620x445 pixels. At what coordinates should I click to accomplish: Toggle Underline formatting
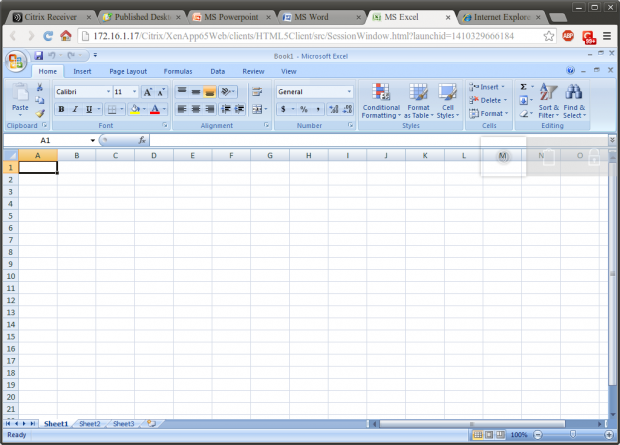coord(89,110)
